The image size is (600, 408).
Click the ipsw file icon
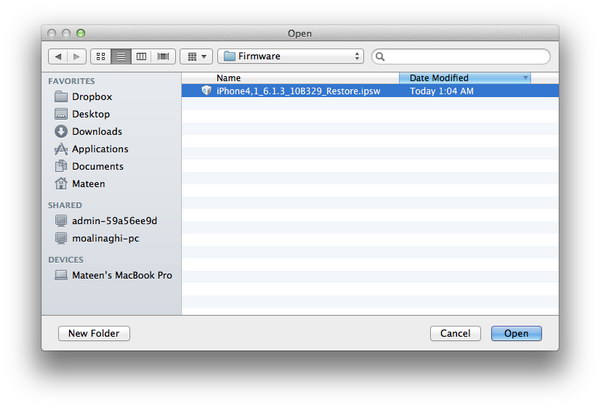pyautogui.click(x=207, y=90)
